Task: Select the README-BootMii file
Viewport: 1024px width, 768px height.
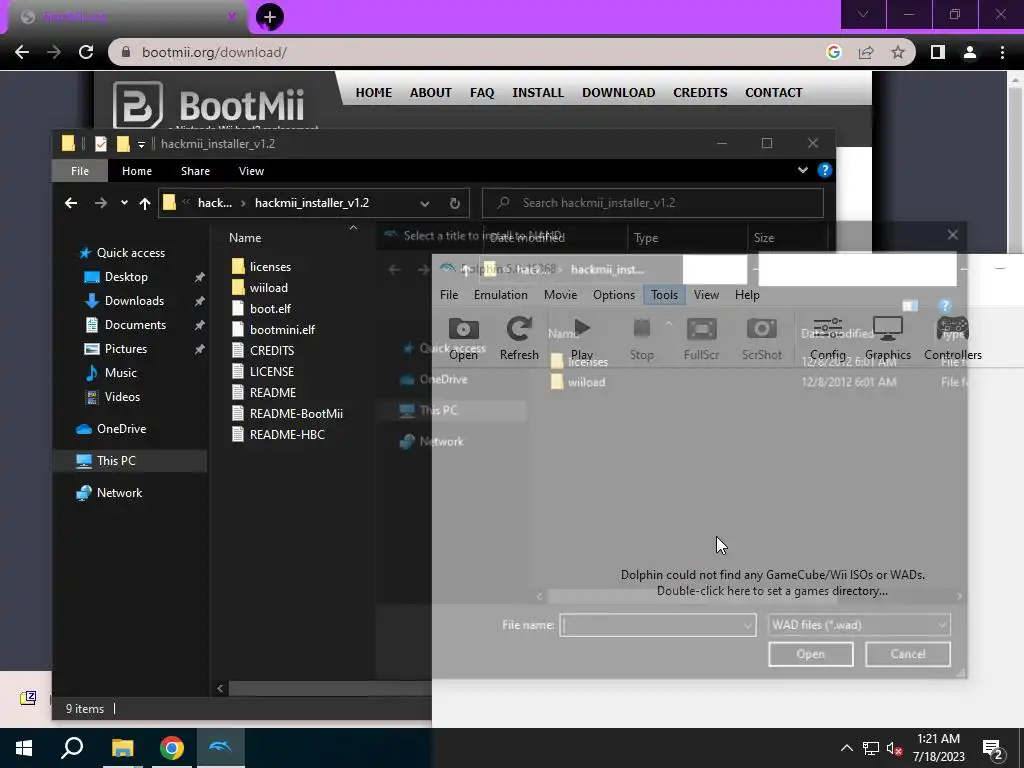Action: 287,413
